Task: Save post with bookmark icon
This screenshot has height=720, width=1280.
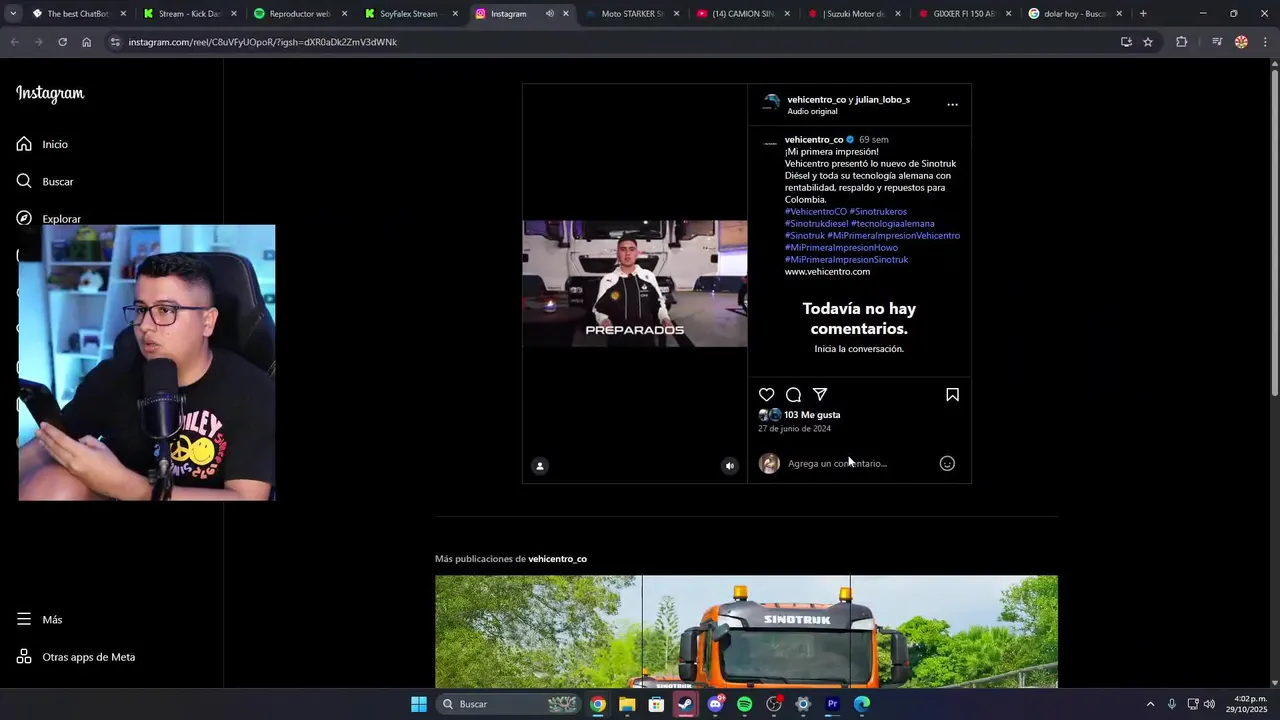Action: point(952,395)
